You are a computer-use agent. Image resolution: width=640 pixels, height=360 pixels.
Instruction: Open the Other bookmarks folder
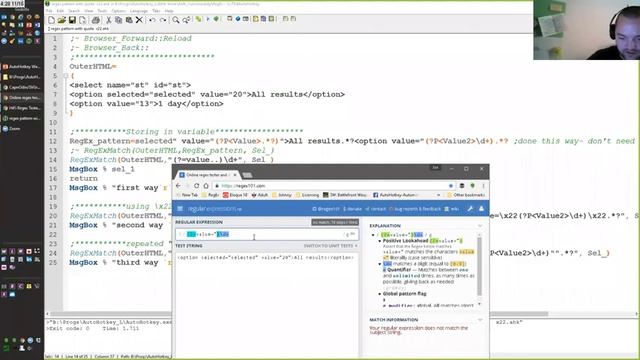tap(466, 195)
